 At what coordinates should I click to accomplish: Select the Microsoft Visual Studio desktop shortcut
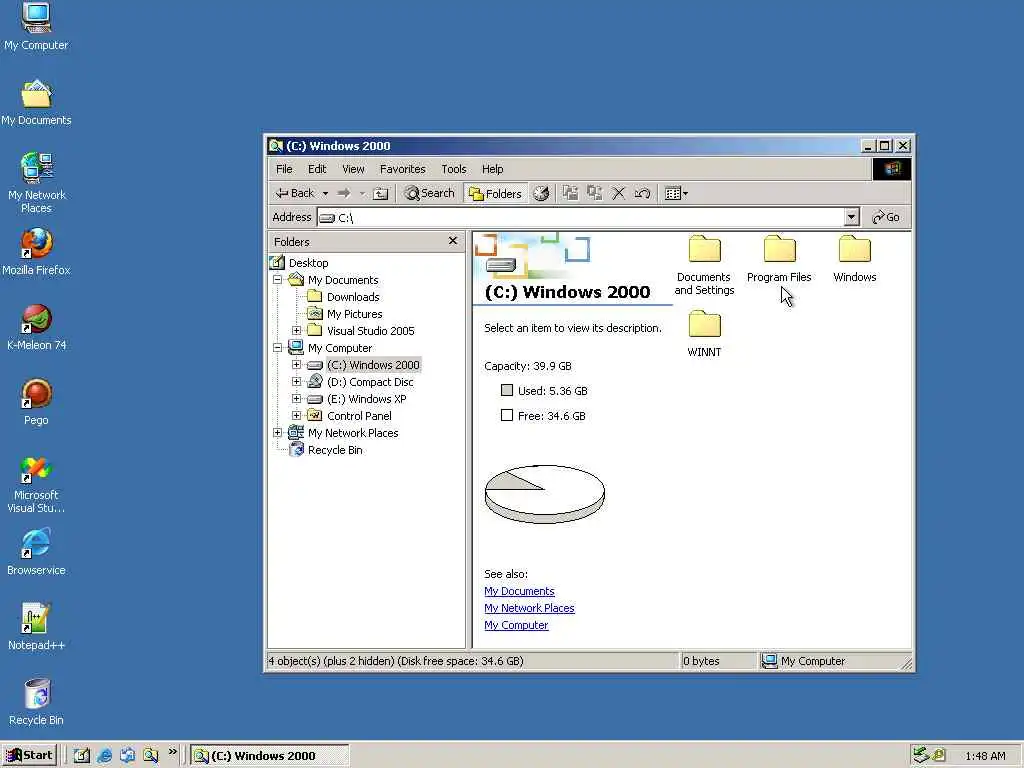[36, 484]
